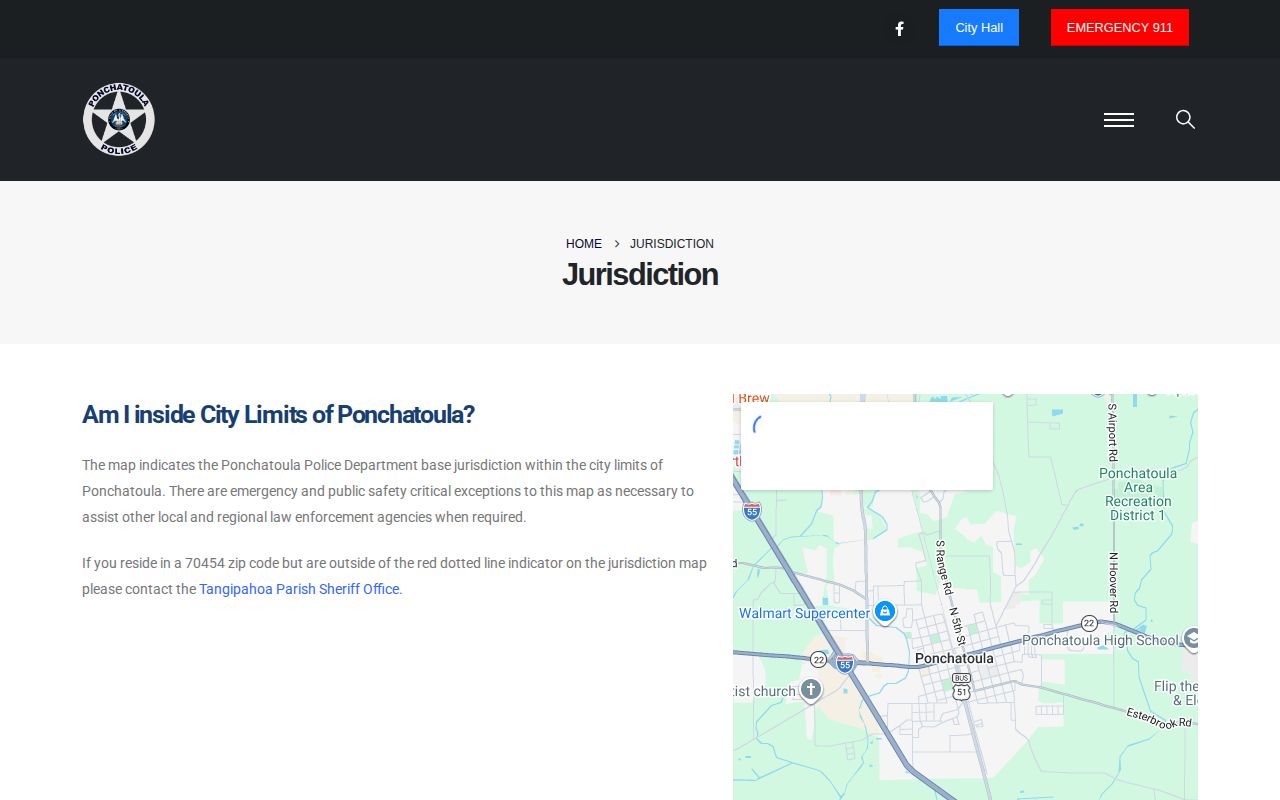This screenshot has height=800, width=1280.
Task: Click the BUS 51 route shield
Action: coord(961,686)
